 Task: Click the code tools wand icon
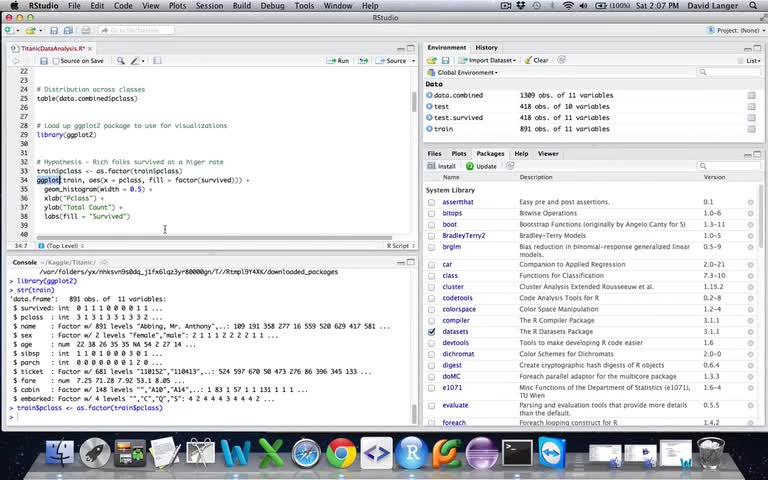point(135,61)
